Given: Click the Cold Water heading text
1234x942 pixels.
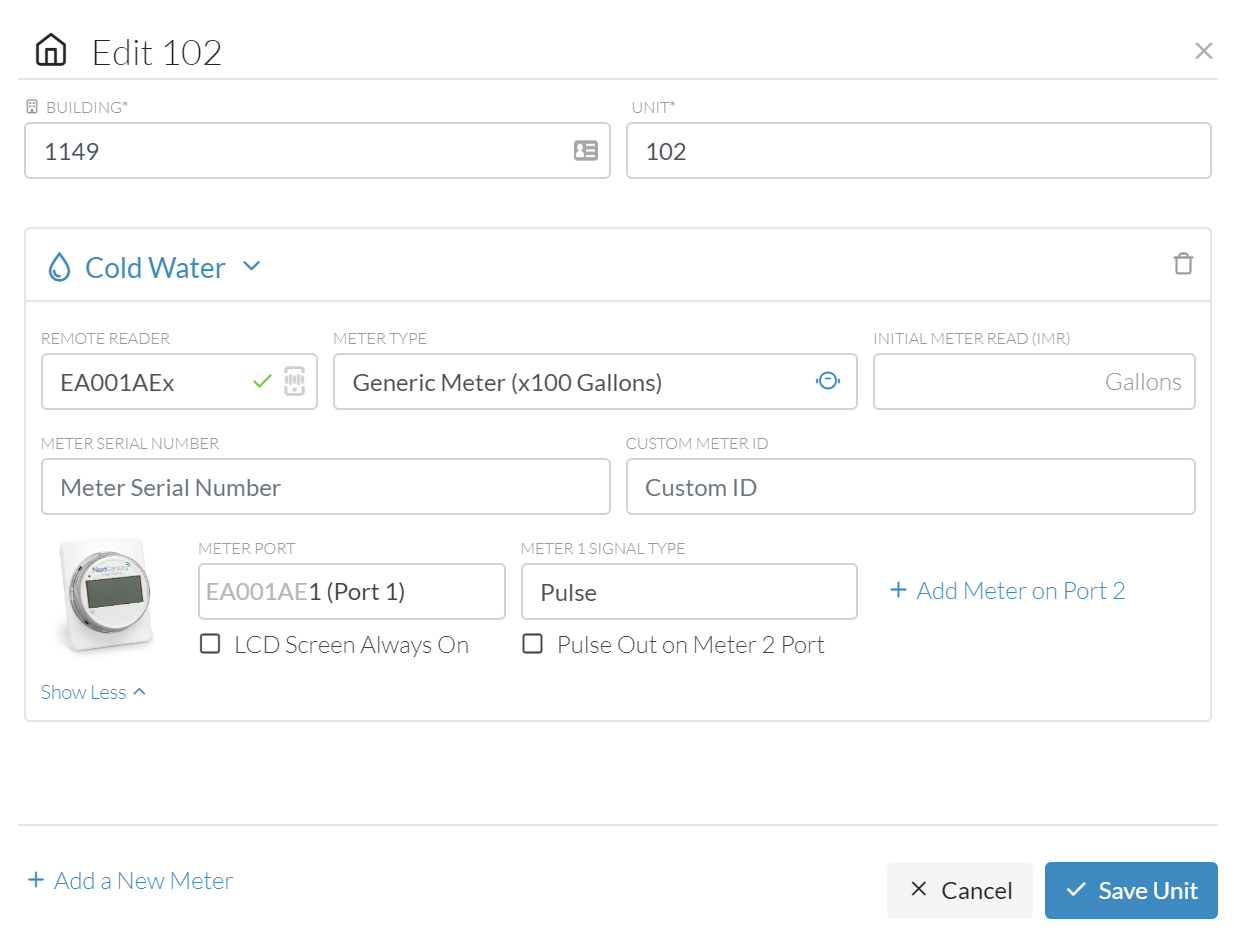Looking at the screenshot, I should click(x=155, y=267).
